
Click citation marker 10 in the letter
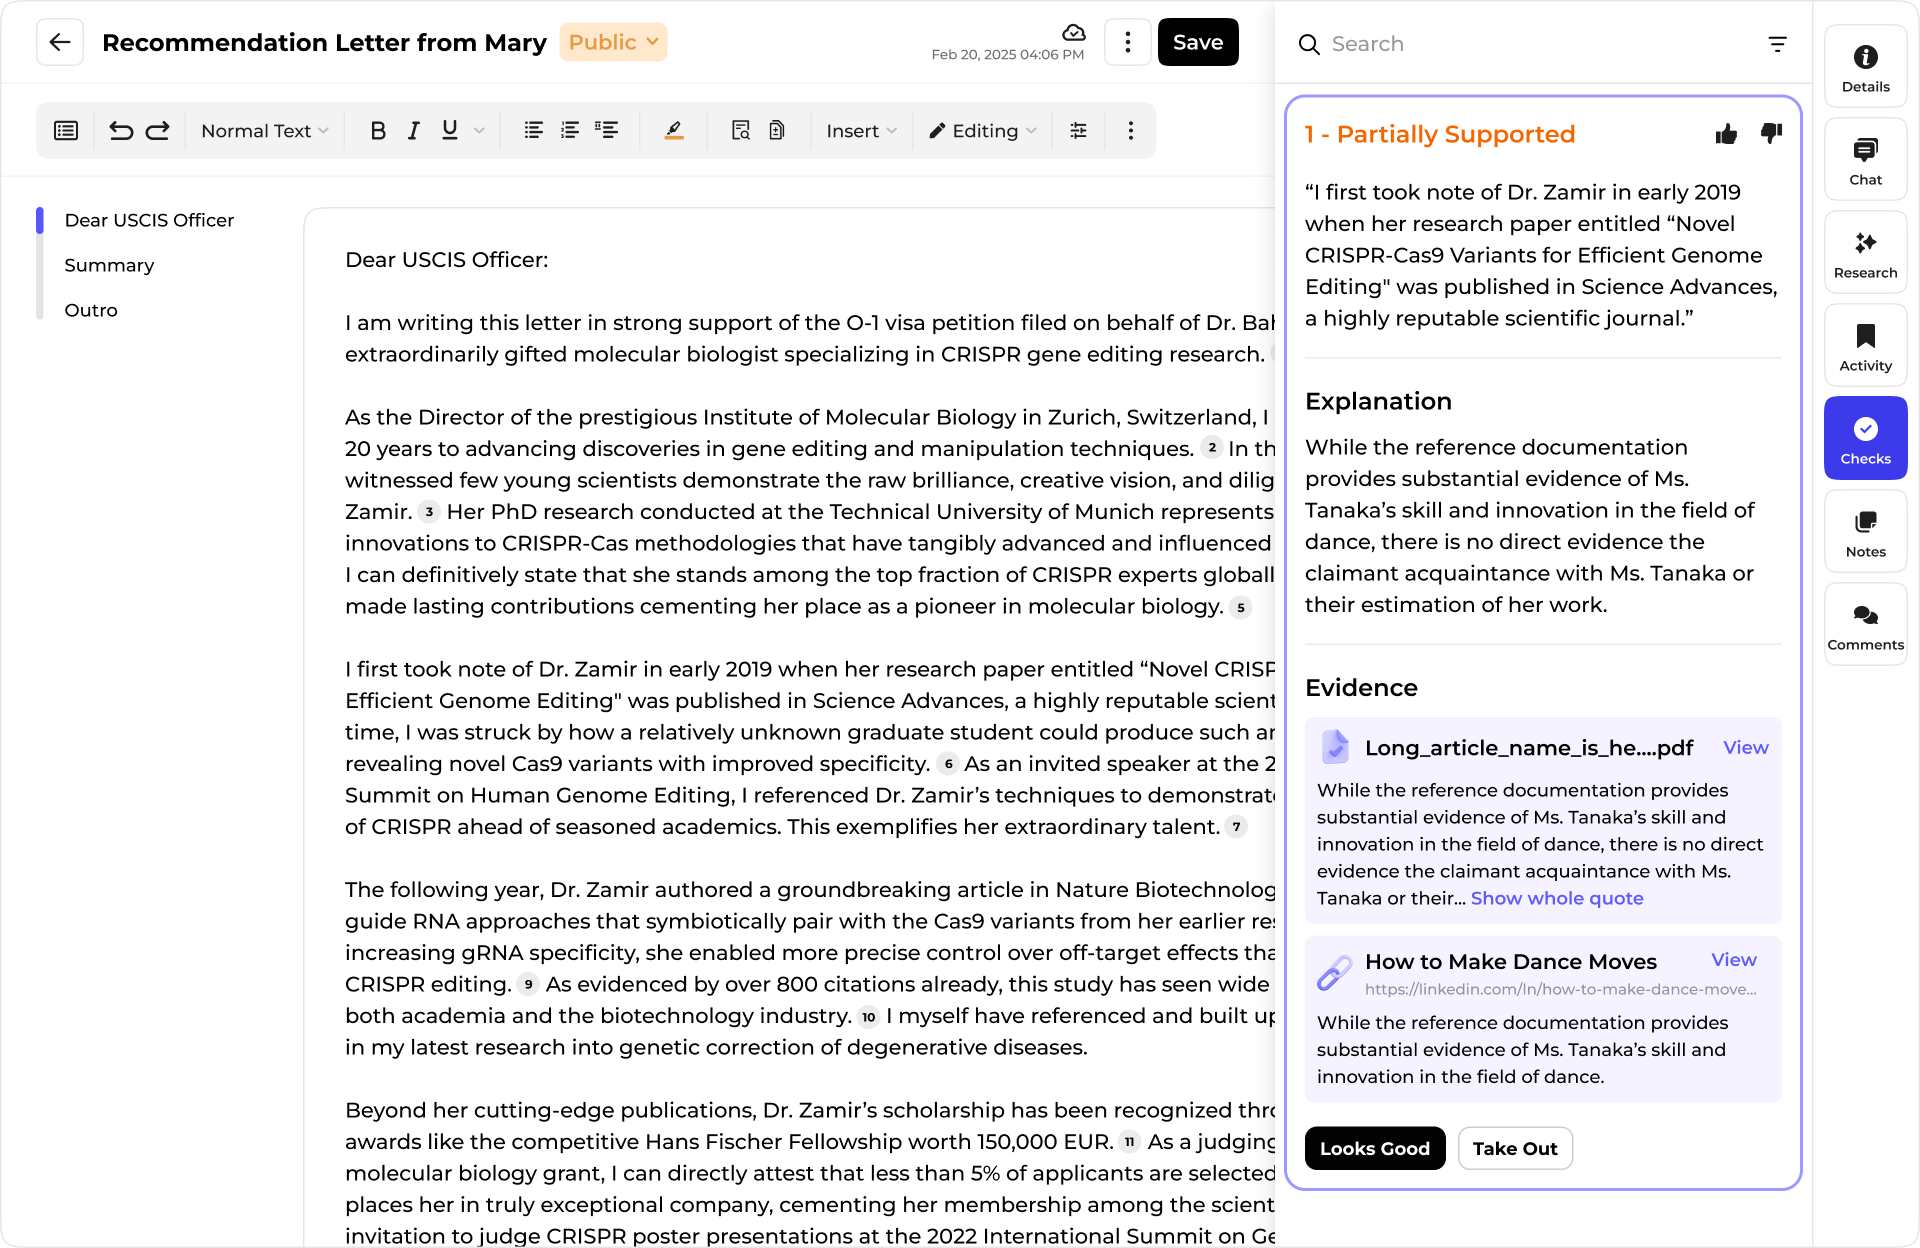click(869, 1016)
